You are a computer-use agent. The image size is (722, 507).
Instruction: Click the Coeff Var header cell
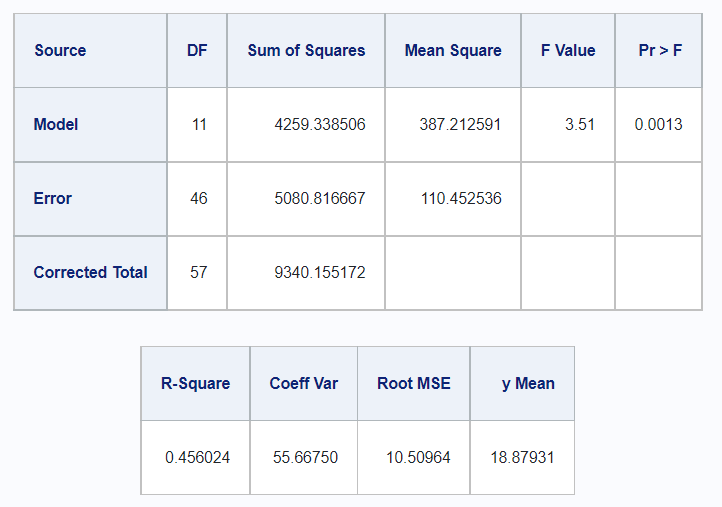pyautogui.click(x=304, y=384)
